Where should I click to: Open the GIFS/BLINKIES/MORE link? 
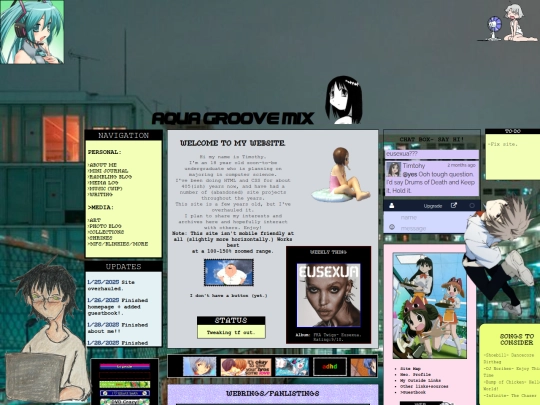coord(118,244)
